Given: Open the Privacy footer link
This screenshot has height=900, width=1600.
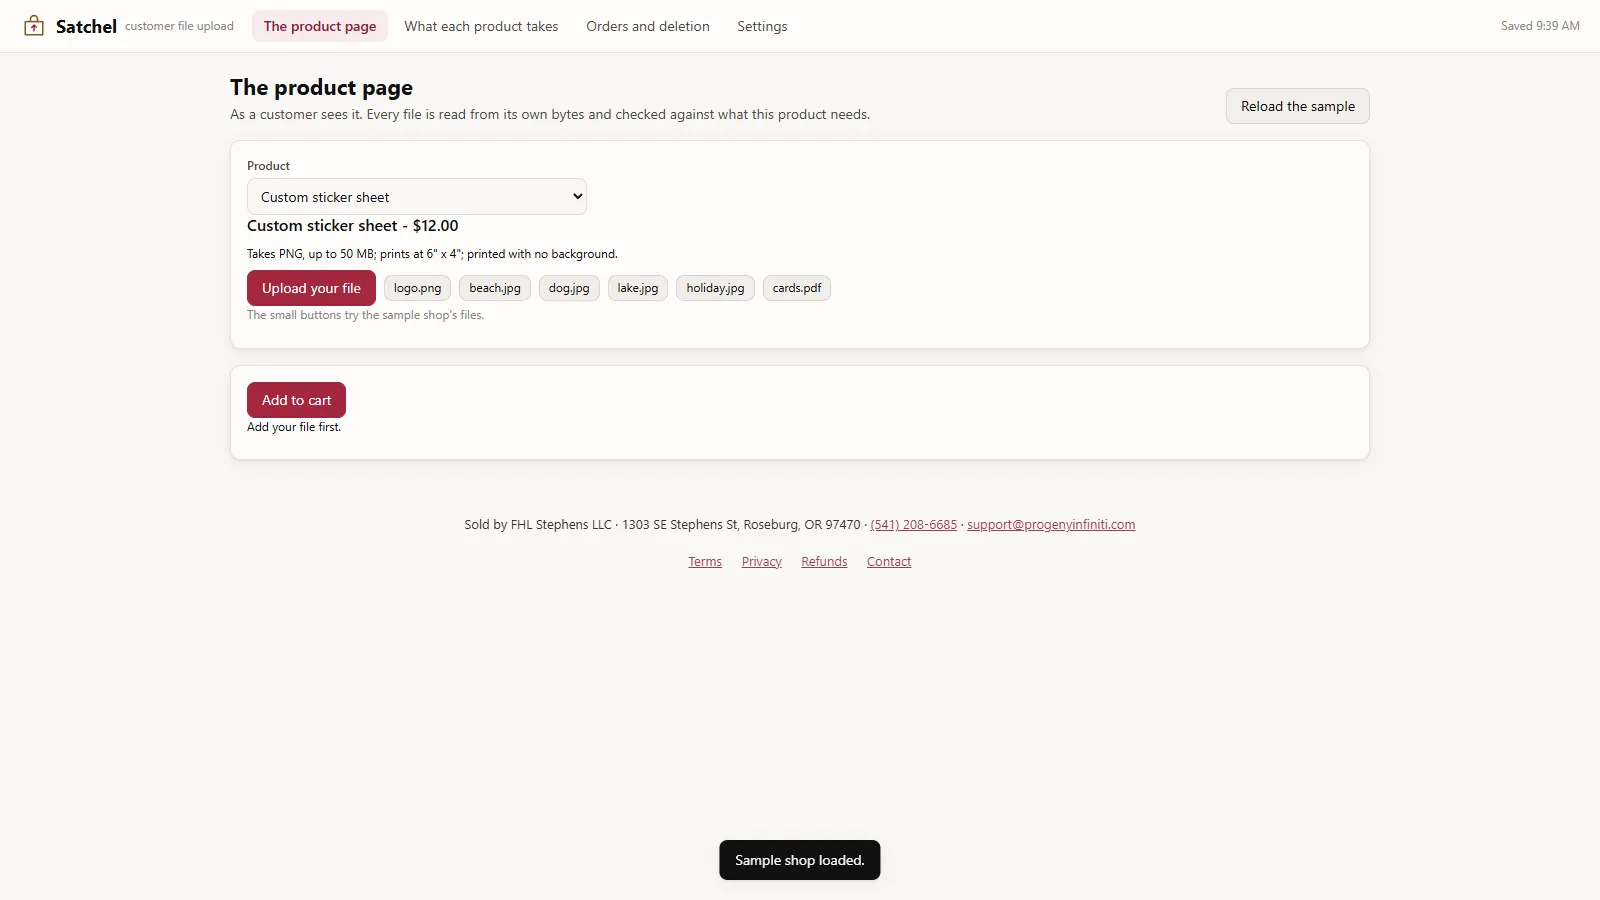Looking at the screenshot, I should [x=762, y=562].
